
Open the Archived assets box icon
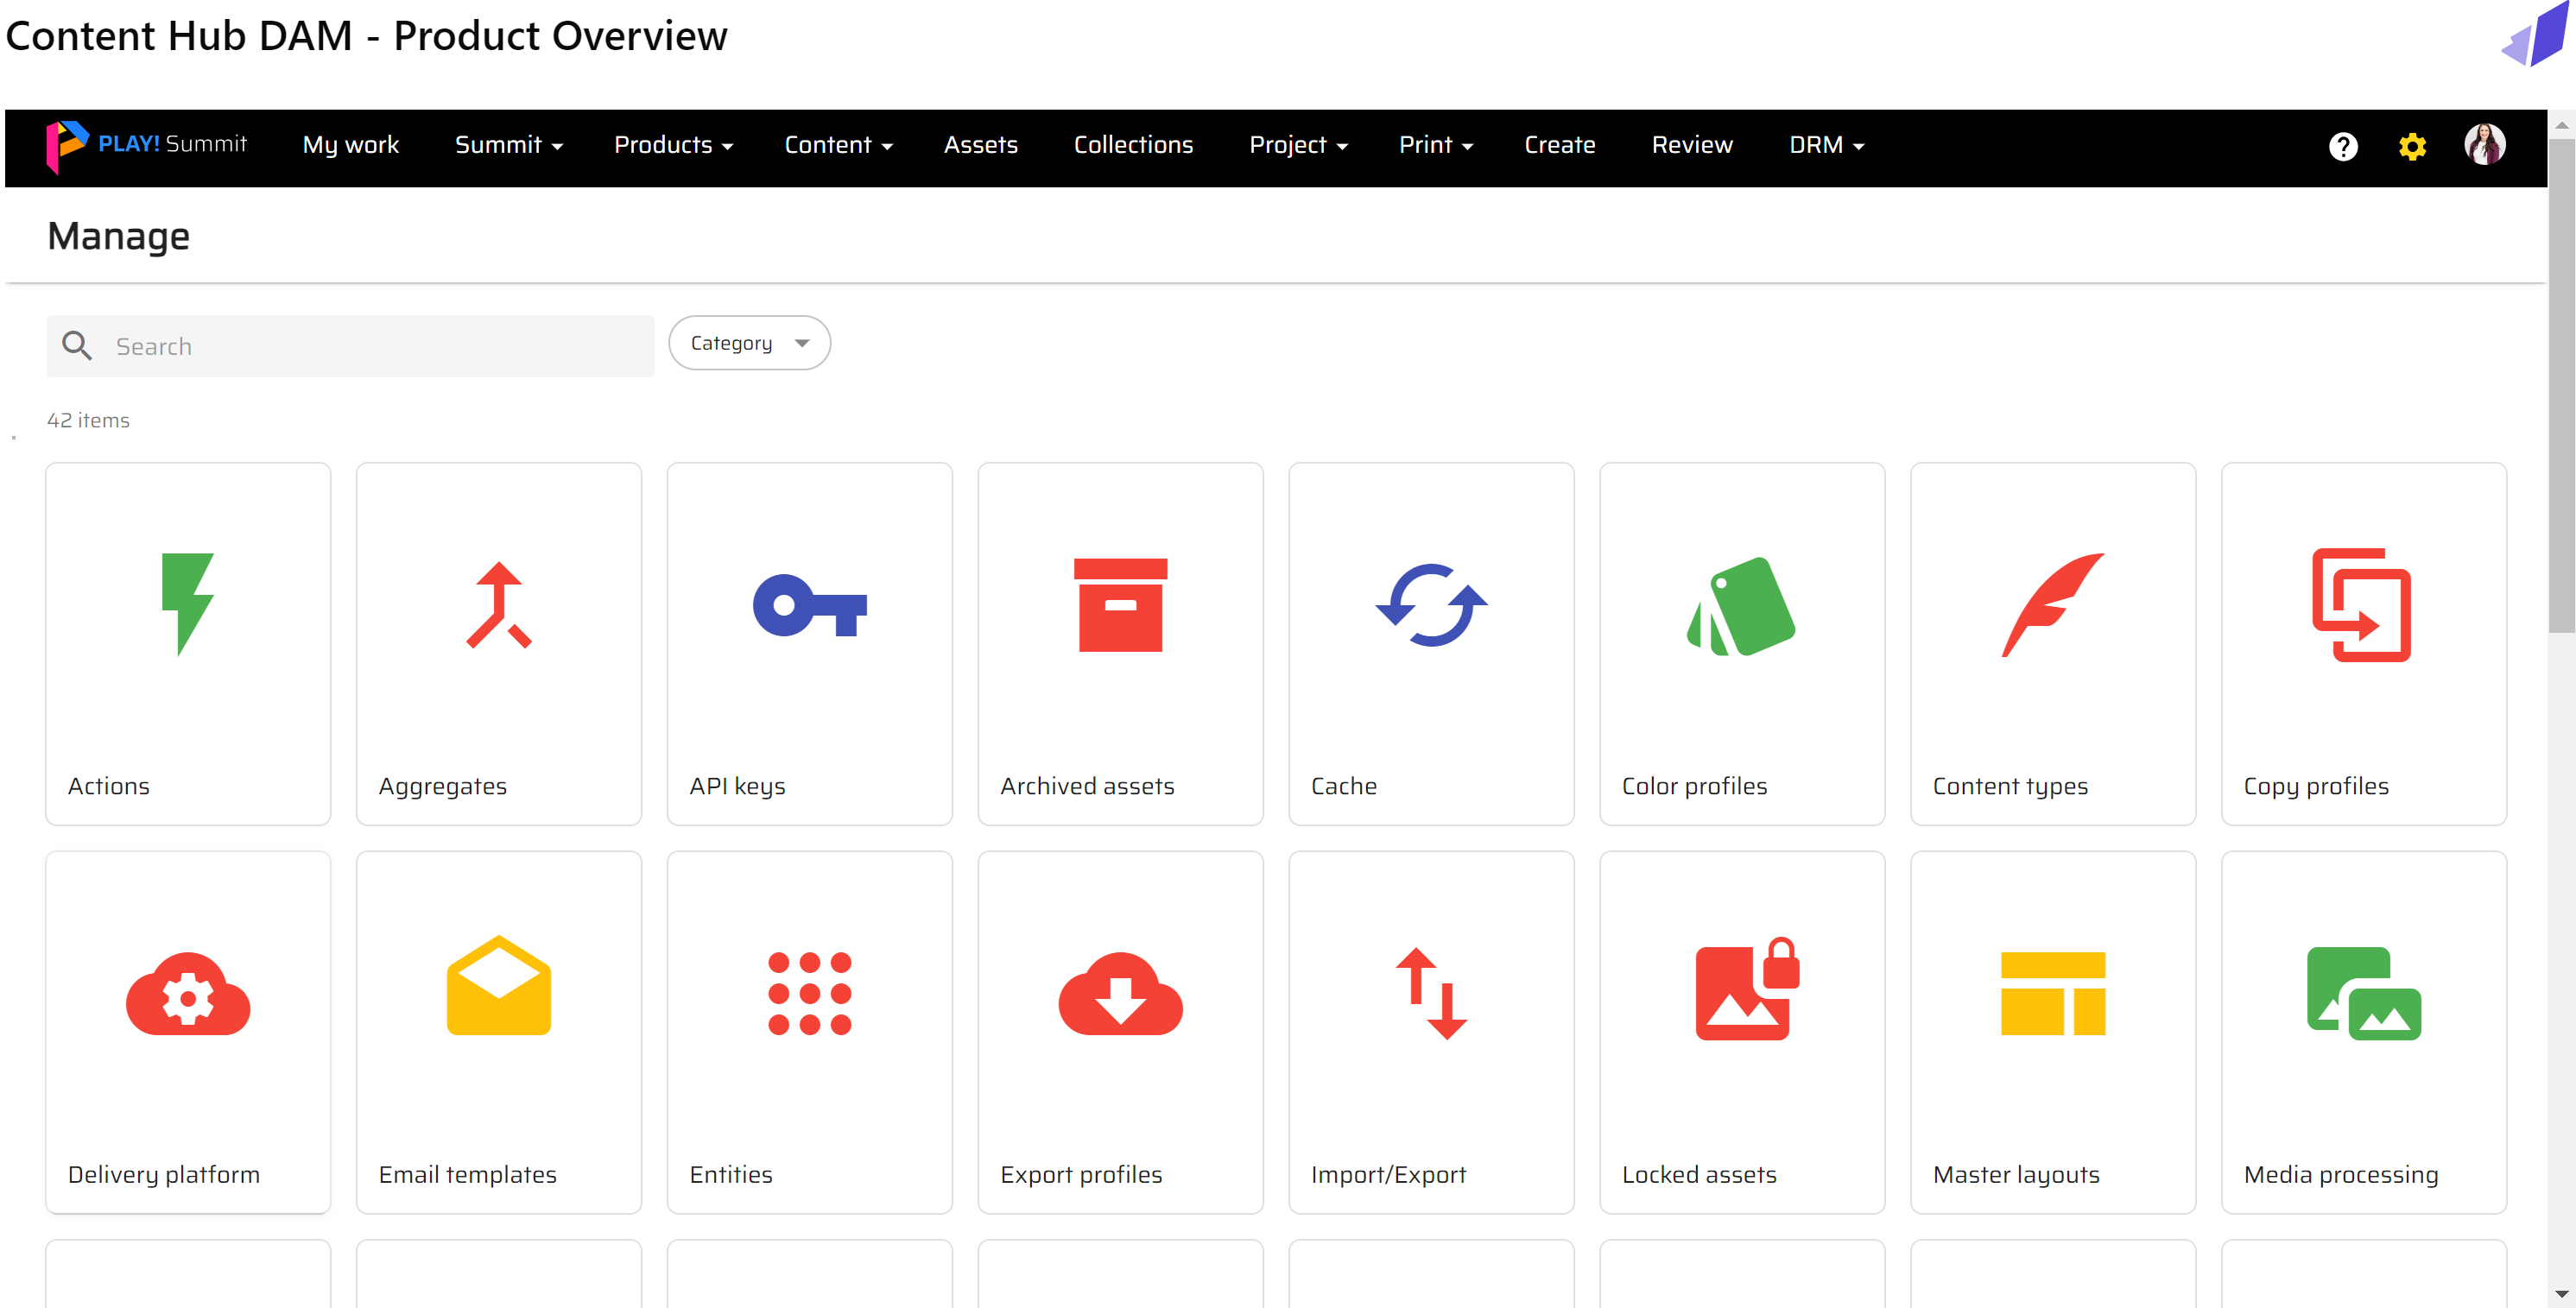click(x=1120, y=605)
